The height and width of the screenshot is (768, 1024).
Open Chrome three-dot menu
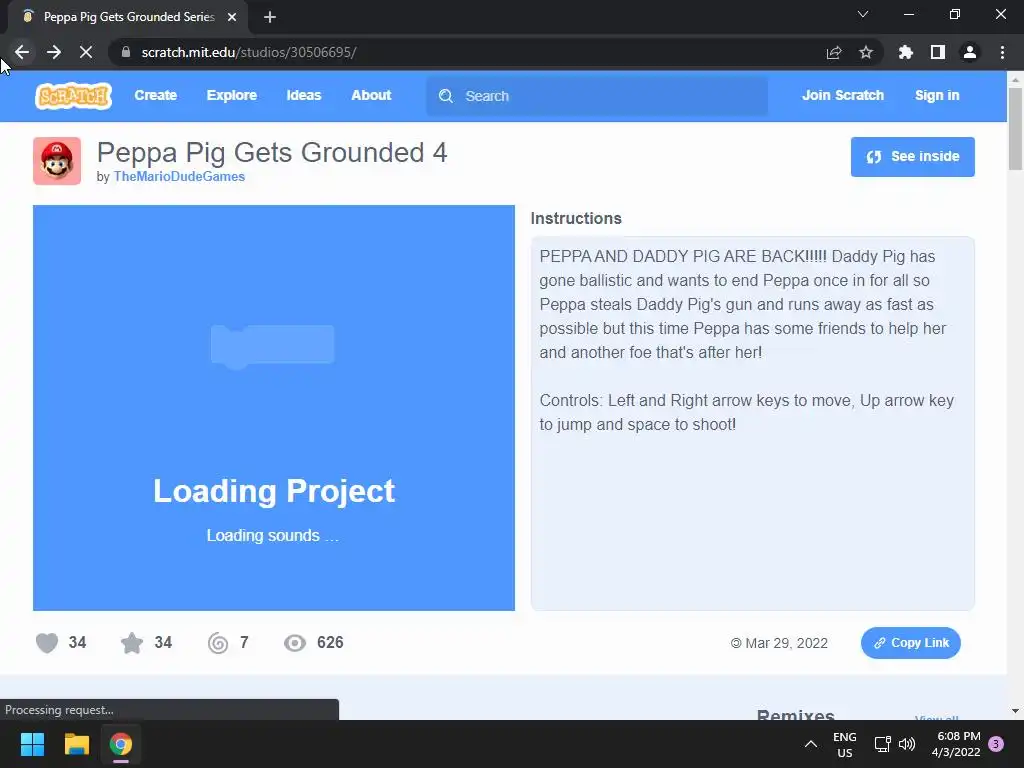click(1002, 52)
